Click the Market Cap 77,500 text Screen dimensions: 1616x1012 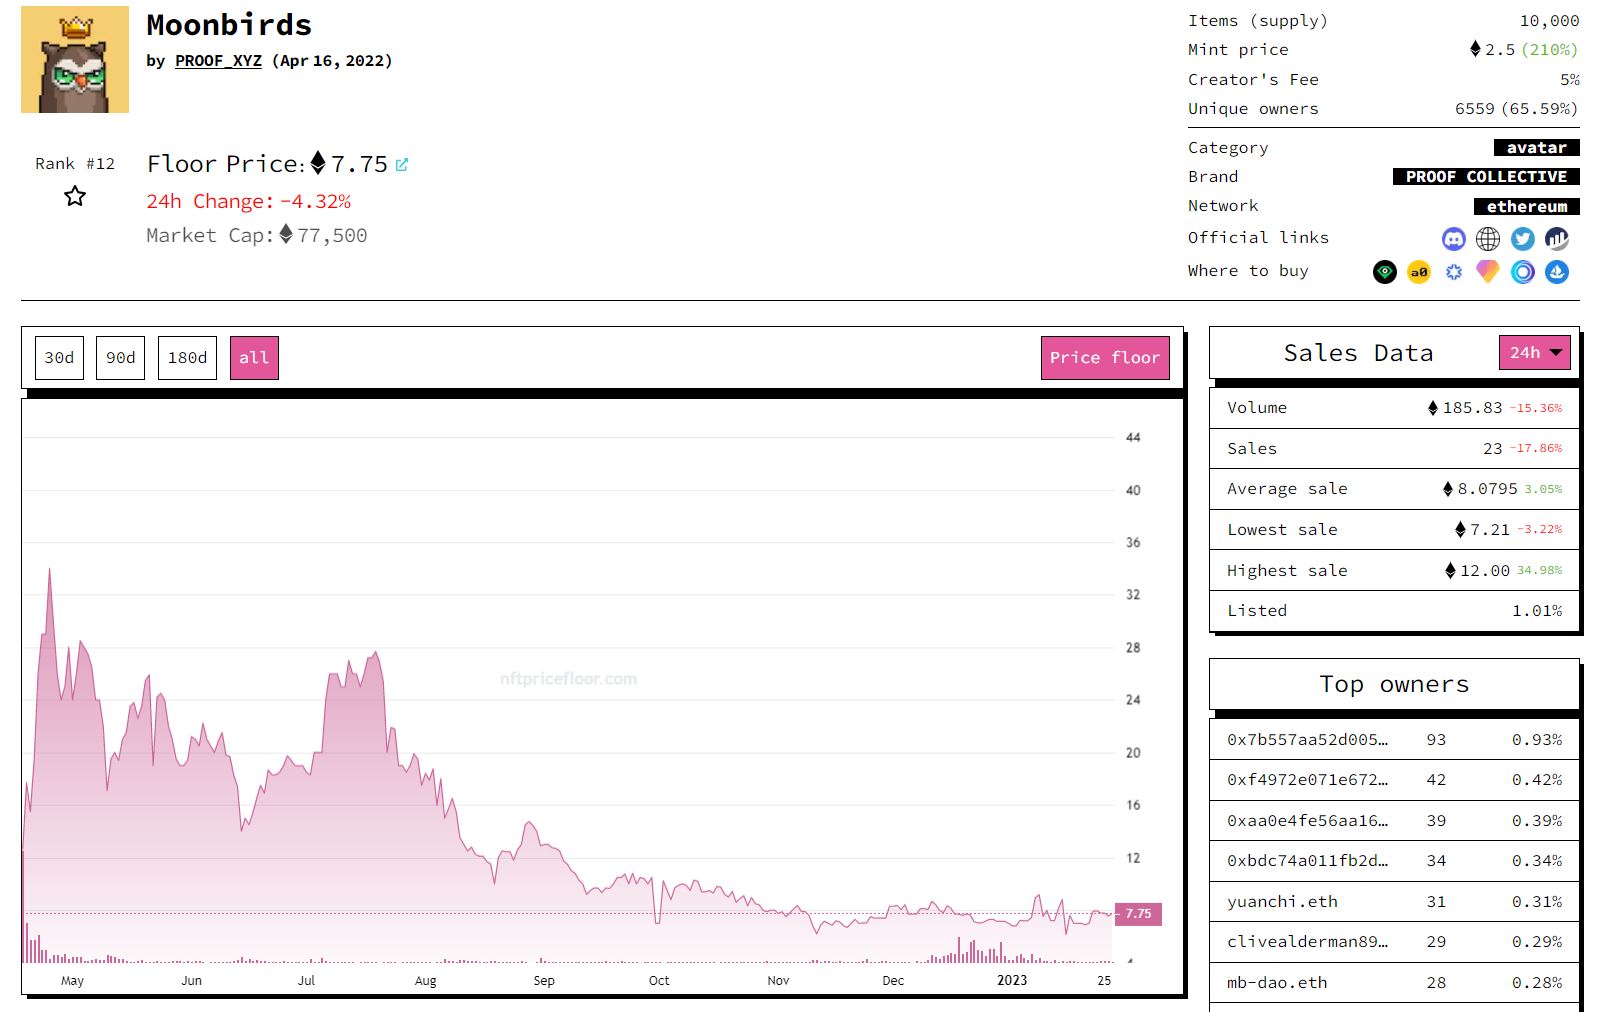coord(257,236)
